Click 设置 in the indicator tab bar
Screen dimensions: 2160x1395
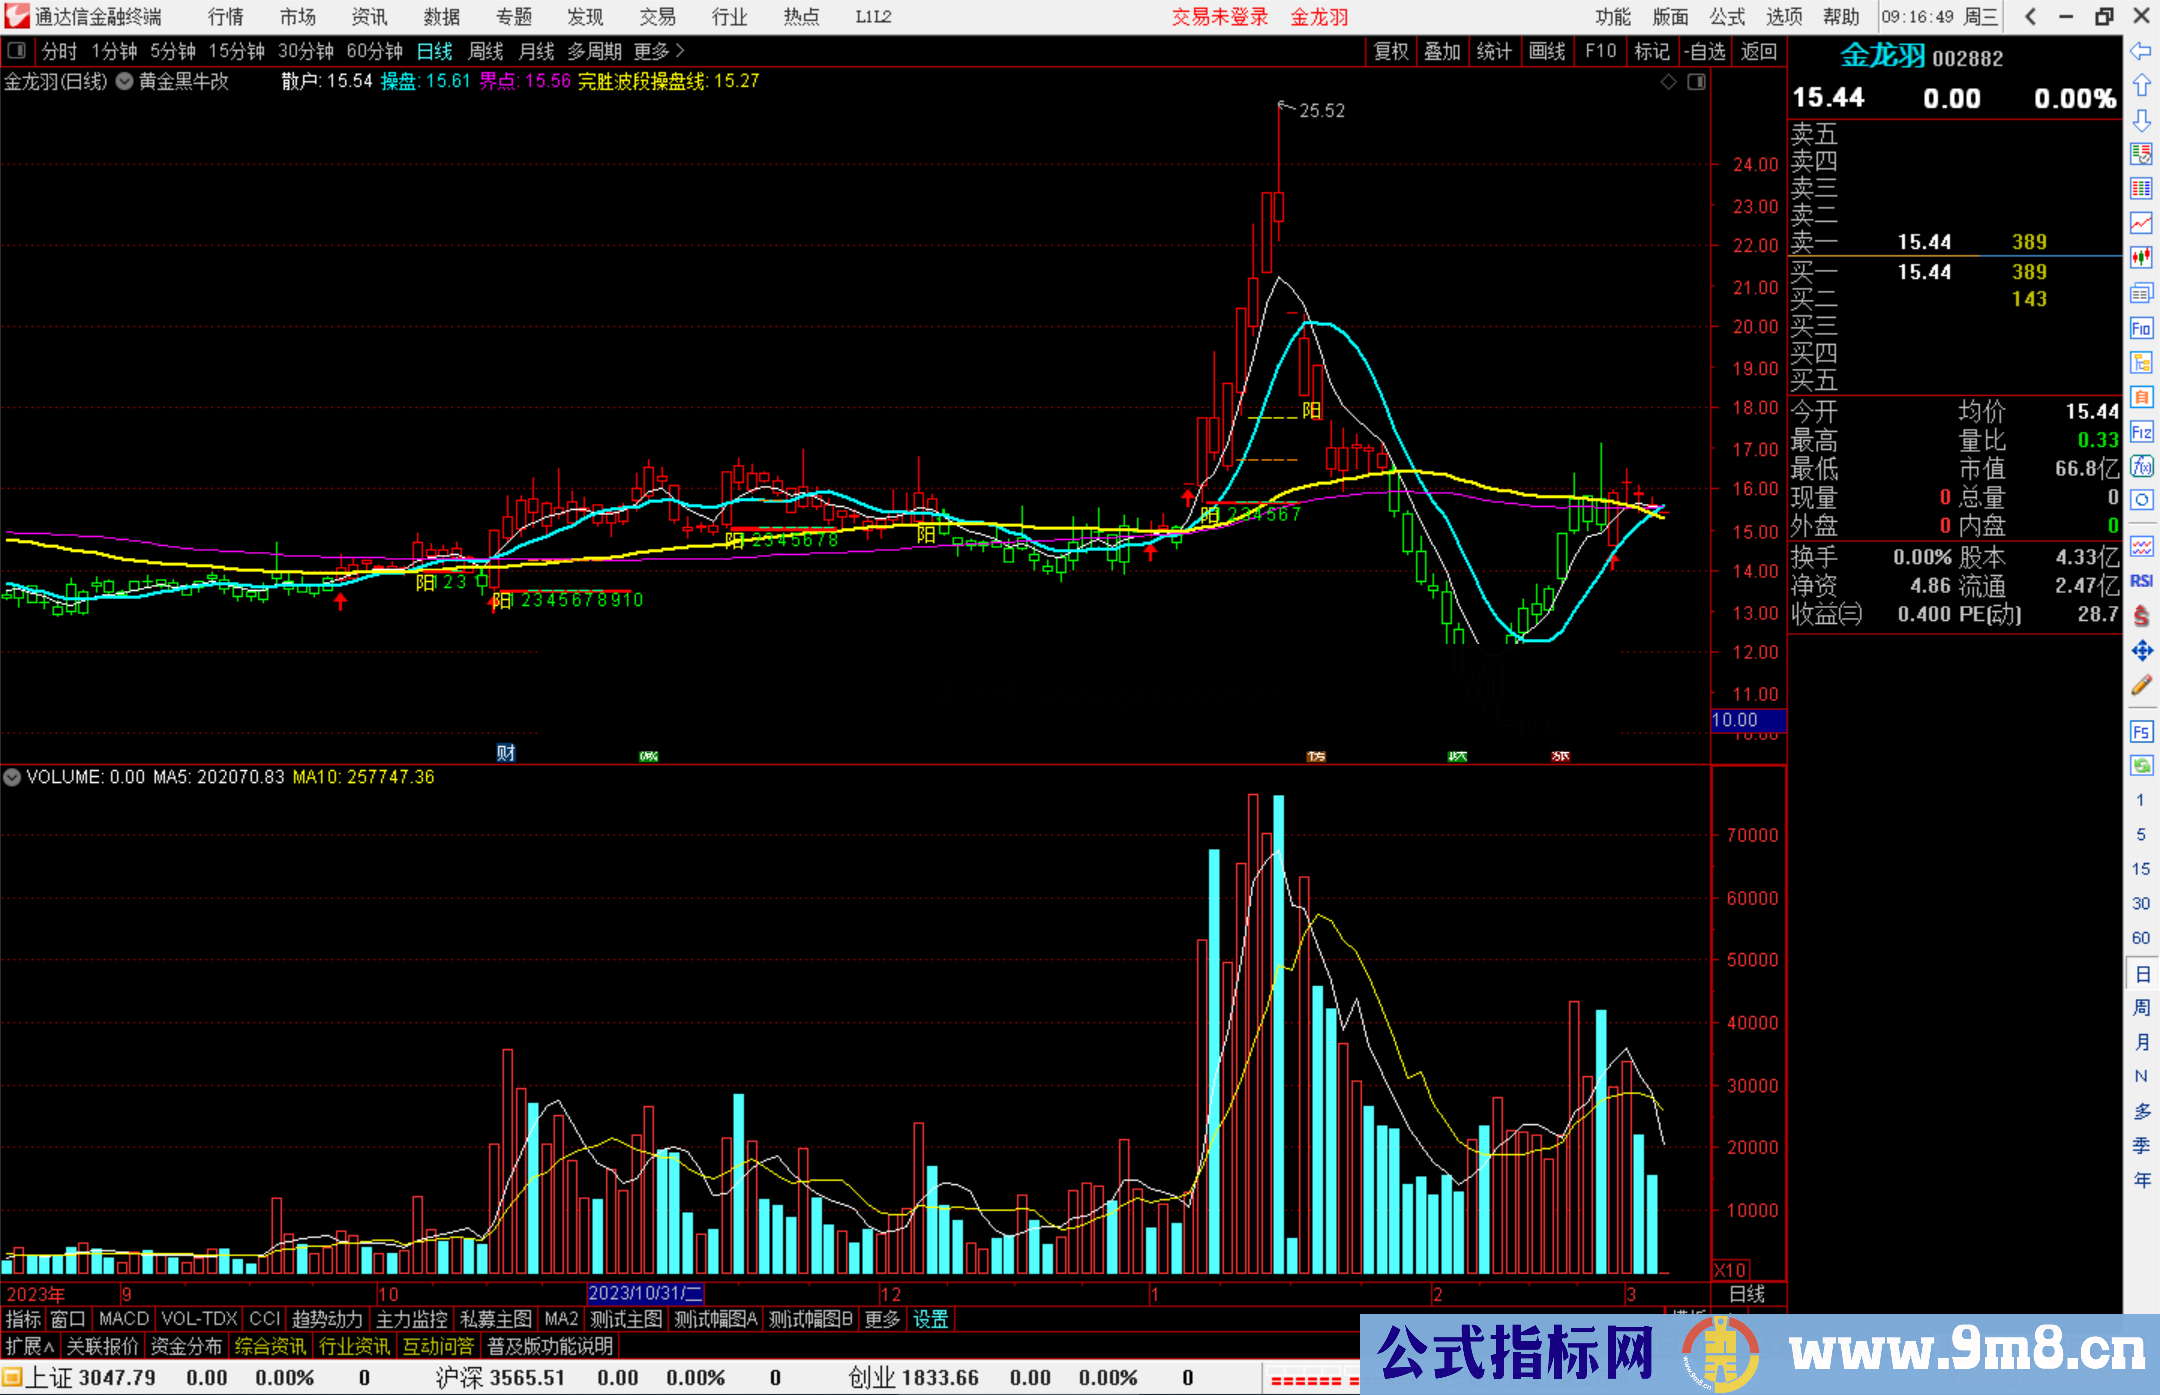[930, 1319]
